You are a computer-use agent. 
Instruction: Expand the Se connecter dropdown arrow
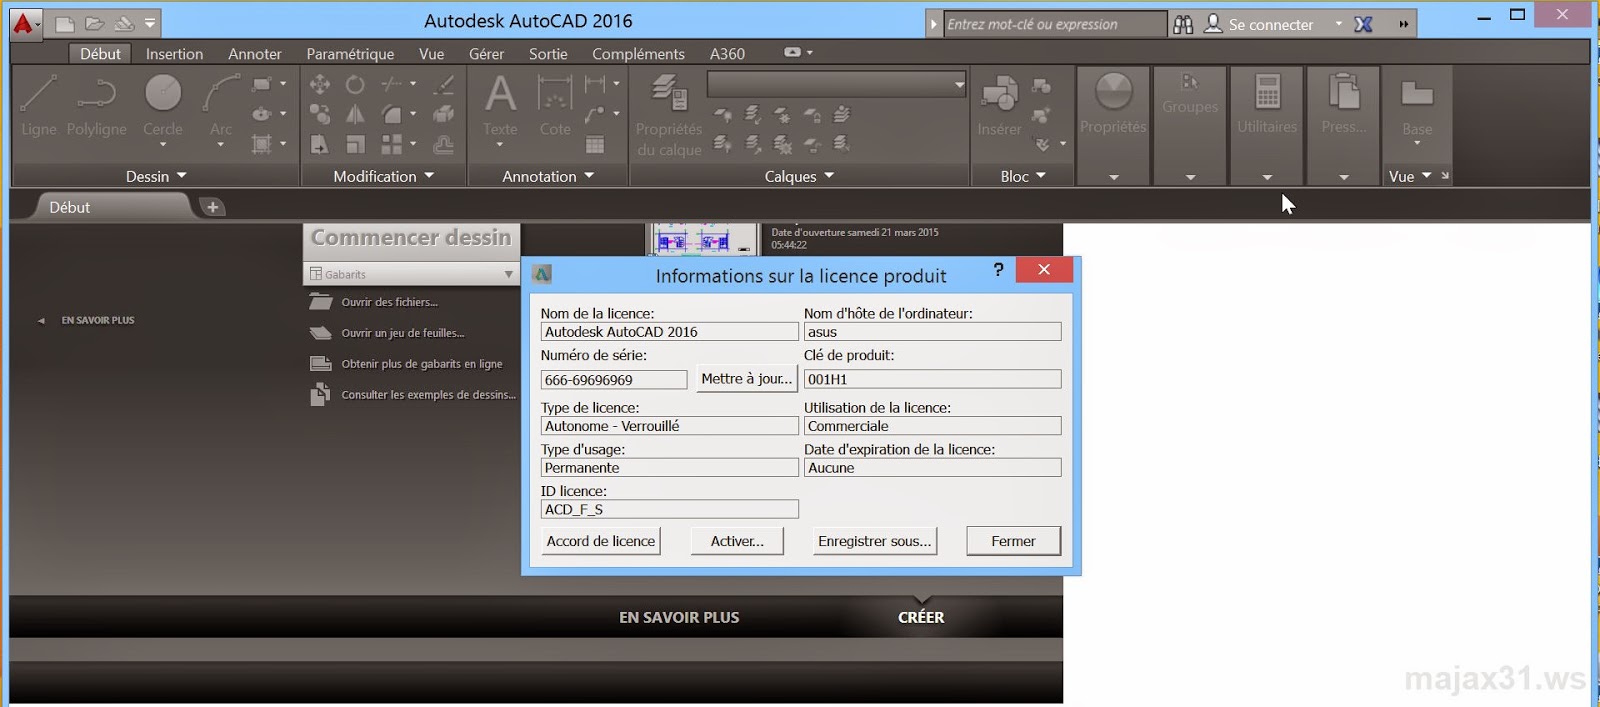coord(1339,24)
